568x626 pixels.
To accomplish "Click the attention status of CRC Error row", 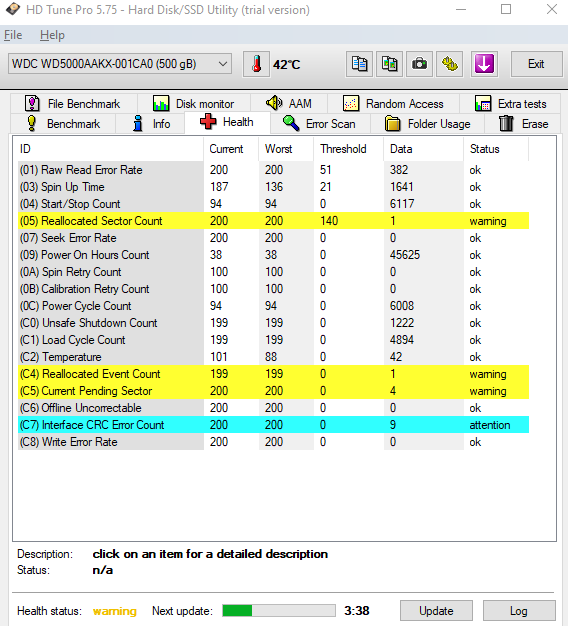I will click(490, 425).
